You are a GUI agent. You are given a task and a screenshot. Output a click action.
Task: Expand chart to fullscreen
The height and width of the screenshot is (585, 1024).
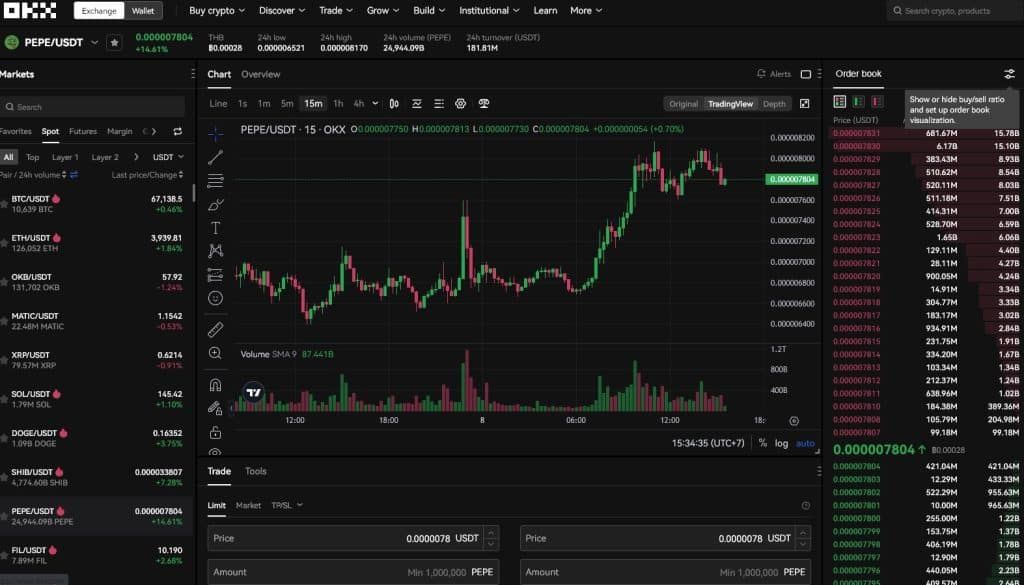(x=805, y=104)
